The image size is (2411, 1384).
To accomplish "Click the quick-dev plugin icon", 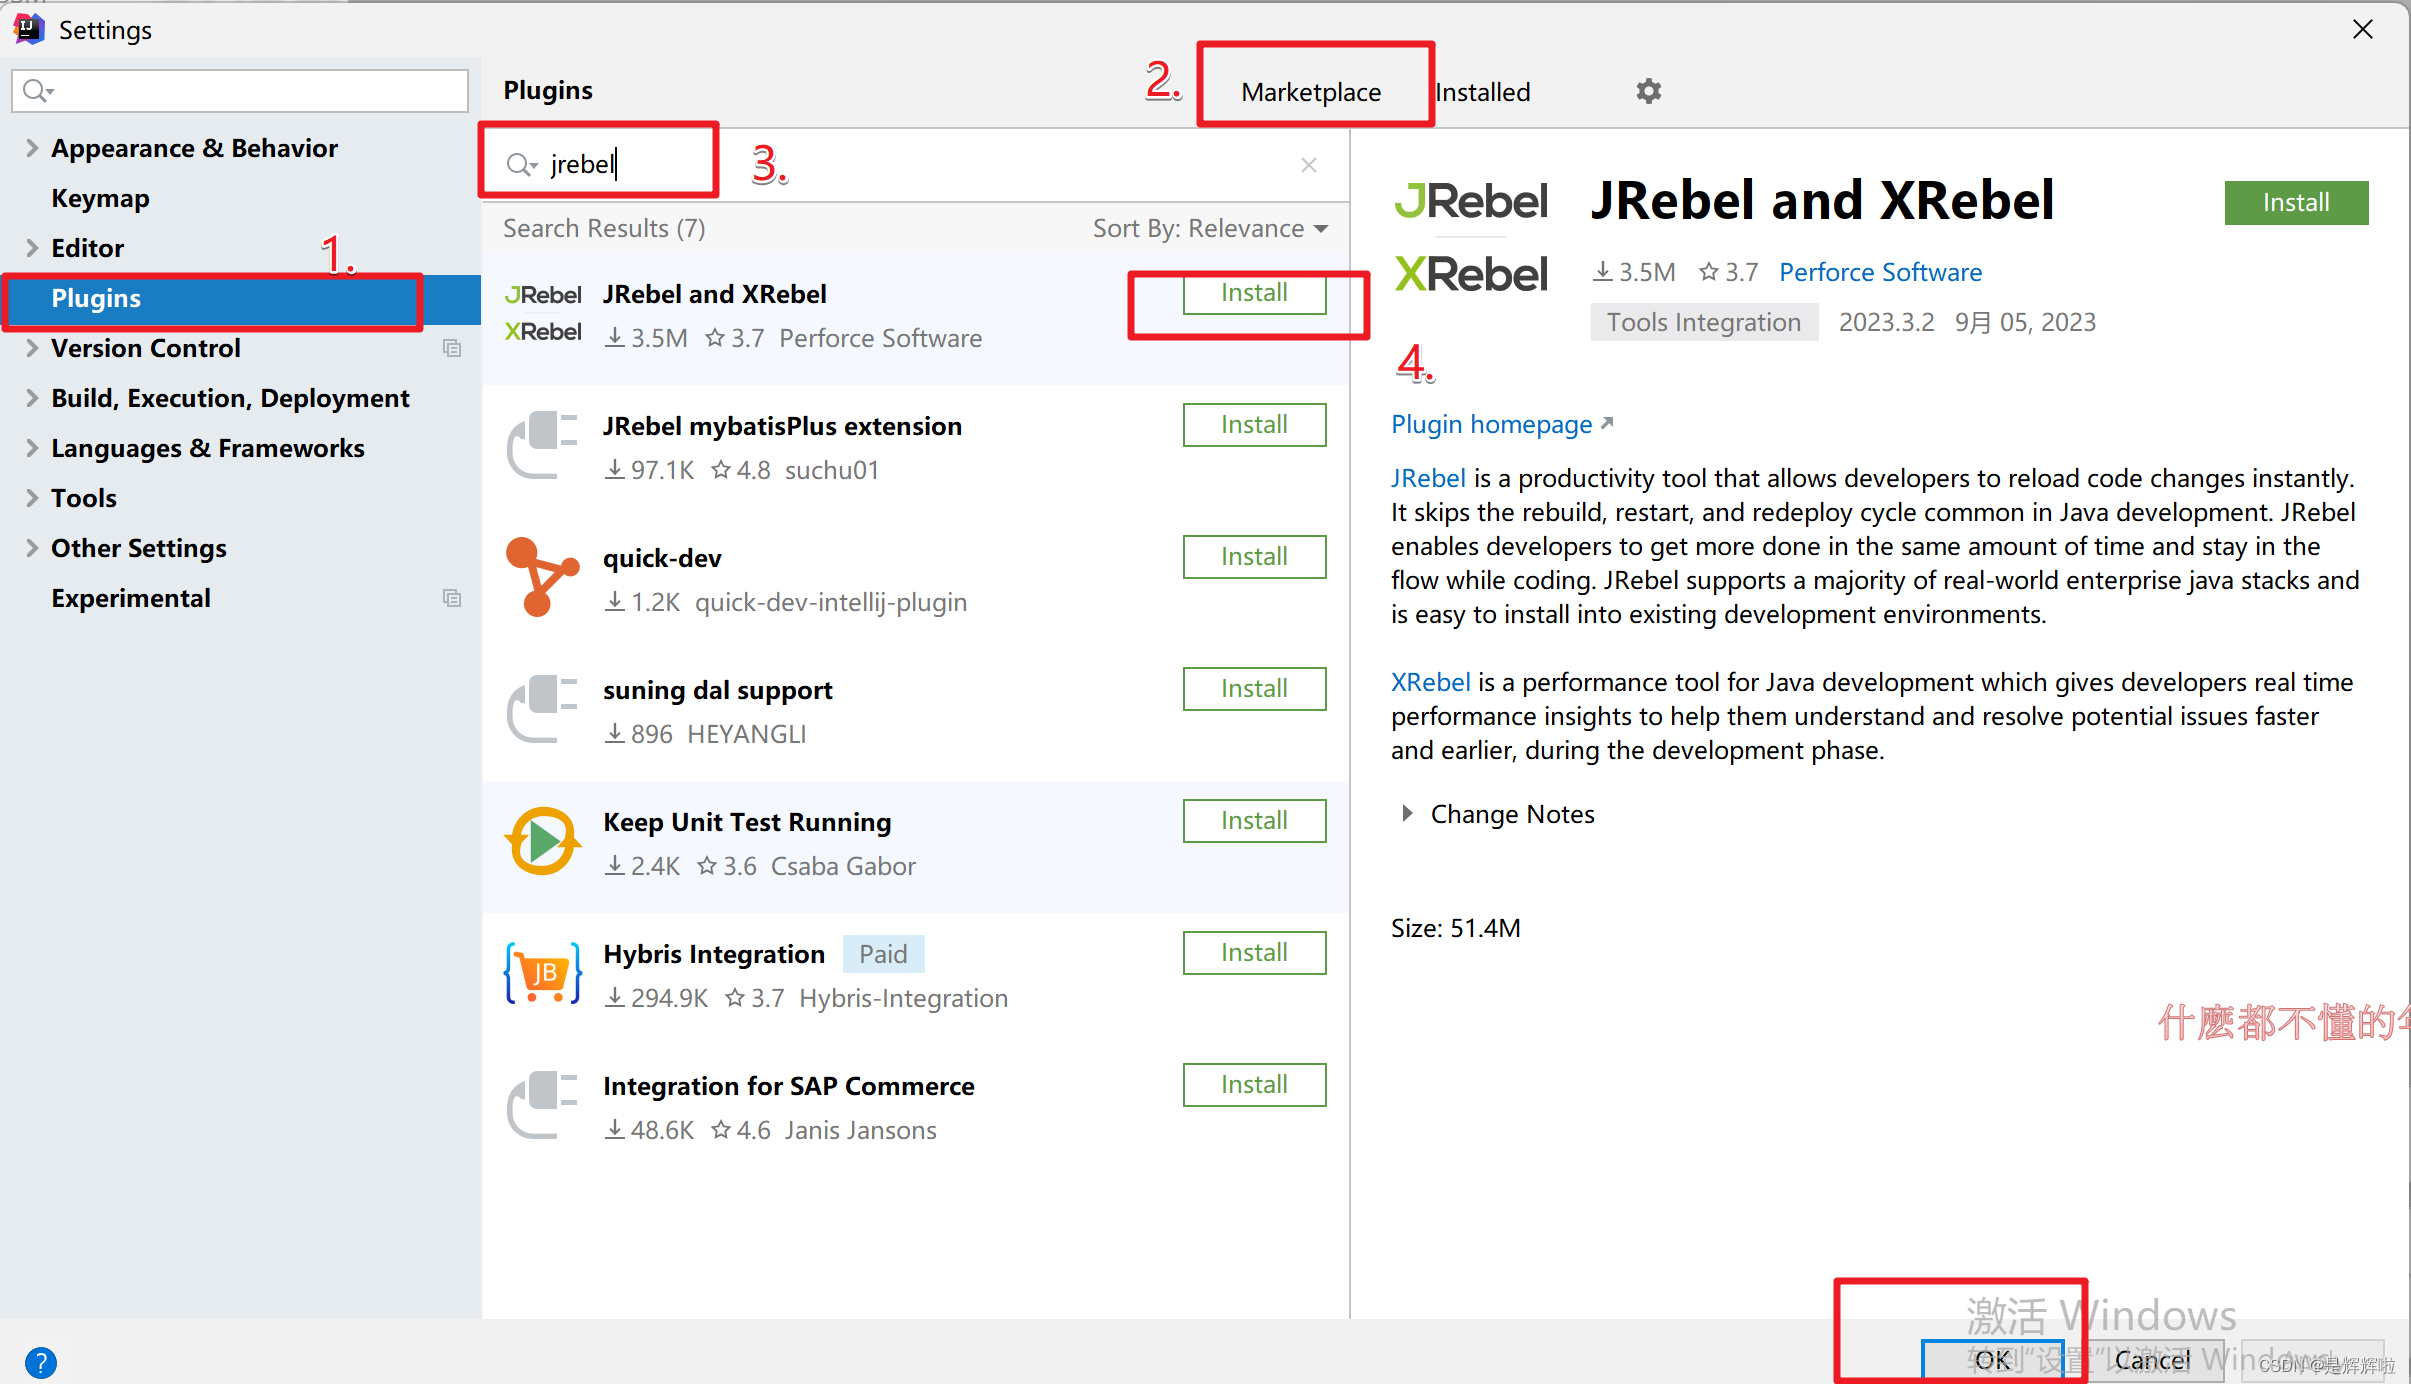I will click(541, 577).
